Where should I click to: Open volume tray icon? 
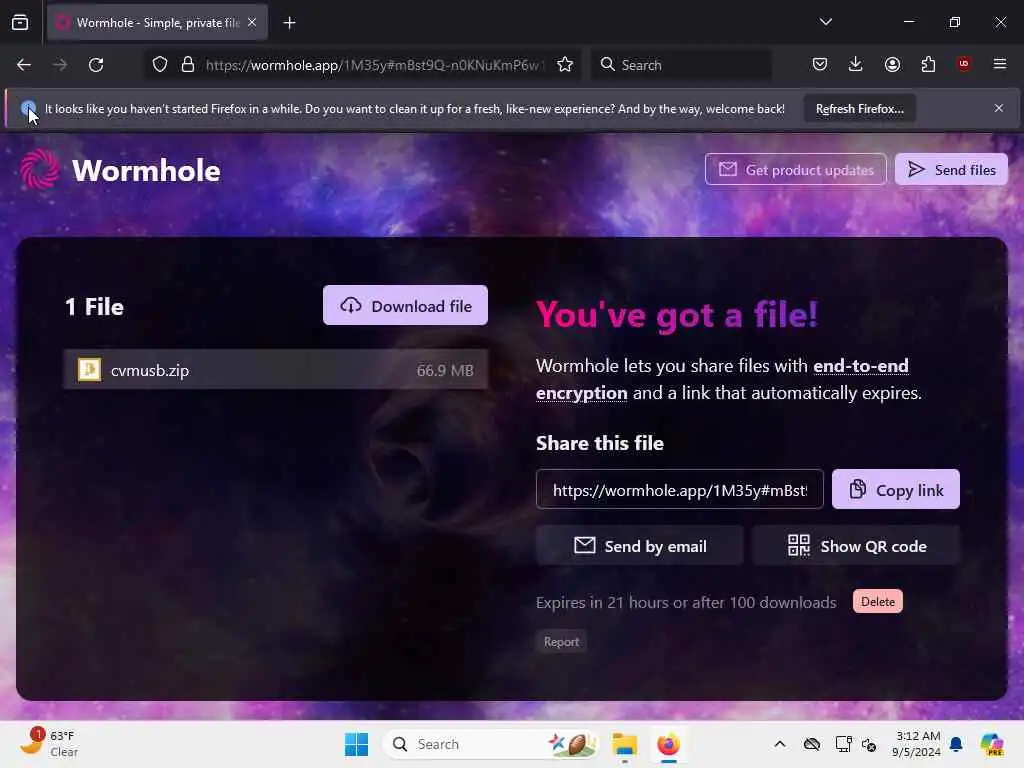(x=869, y=744)
